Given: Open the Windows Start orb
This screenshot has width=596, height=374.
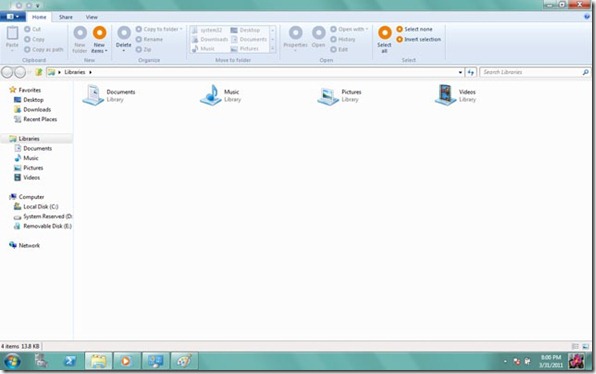Looking at the screenshot, I should tap(12, 361).
